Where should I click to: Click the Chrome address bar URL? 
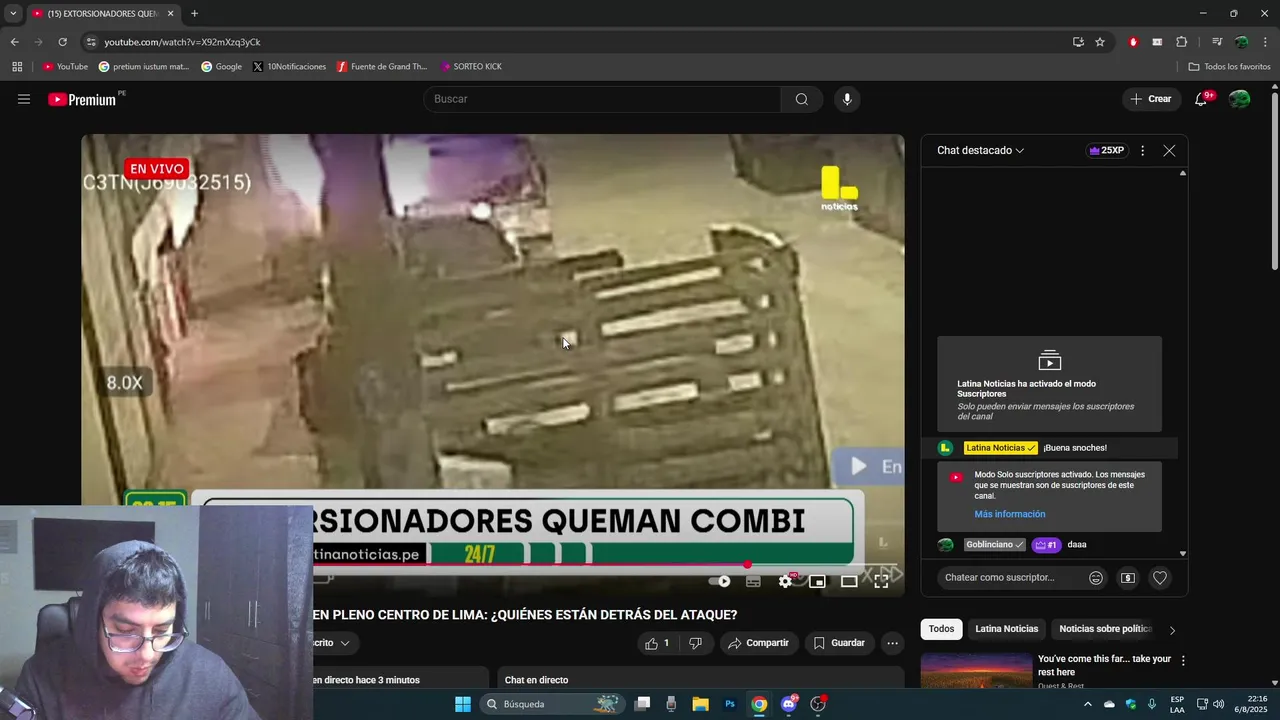[182, 42]
